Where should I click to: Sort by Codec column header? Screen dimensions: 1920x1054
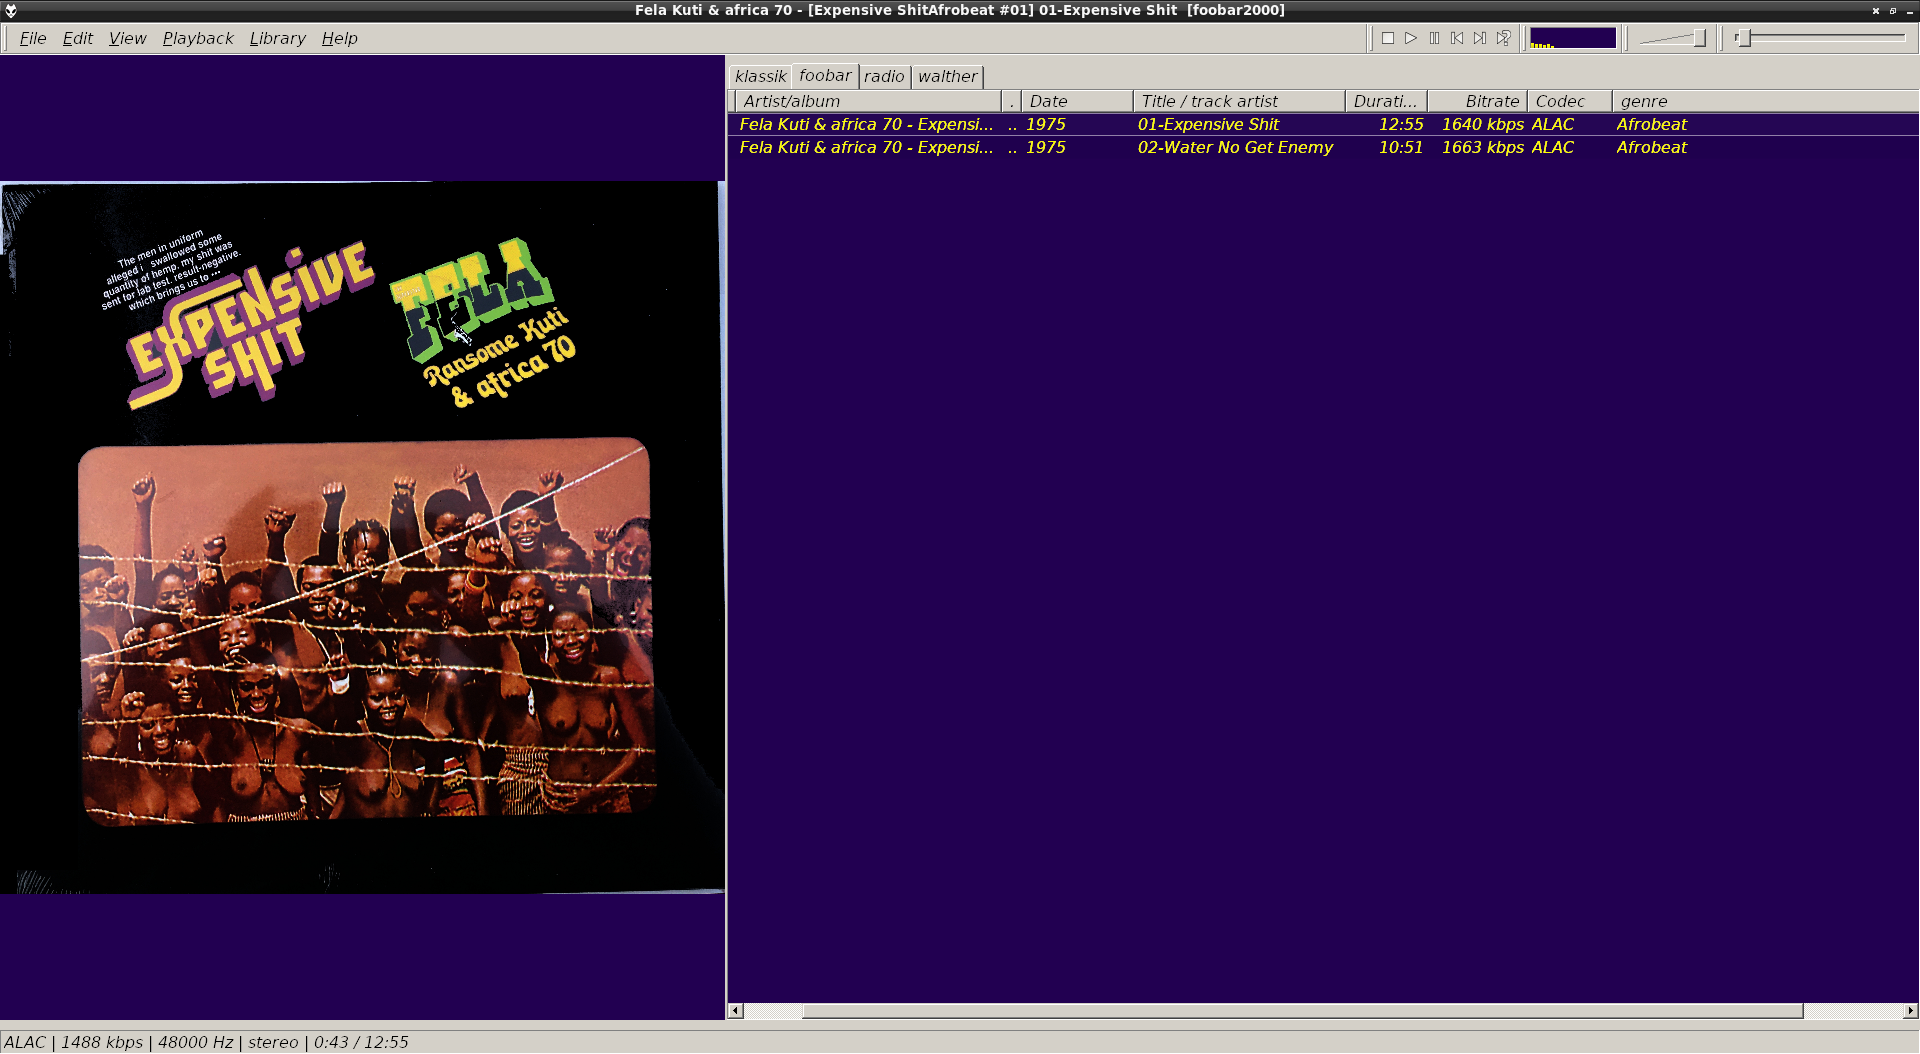pyautogui.click(x=1570, y=101)
